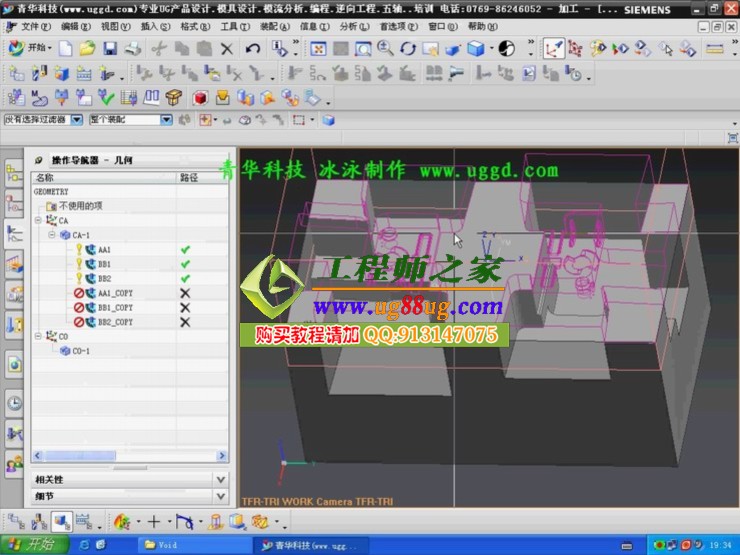Click the navigator horizontal scrollbar thumb
This screenshot has width=740, height=555.
(80, 455)
